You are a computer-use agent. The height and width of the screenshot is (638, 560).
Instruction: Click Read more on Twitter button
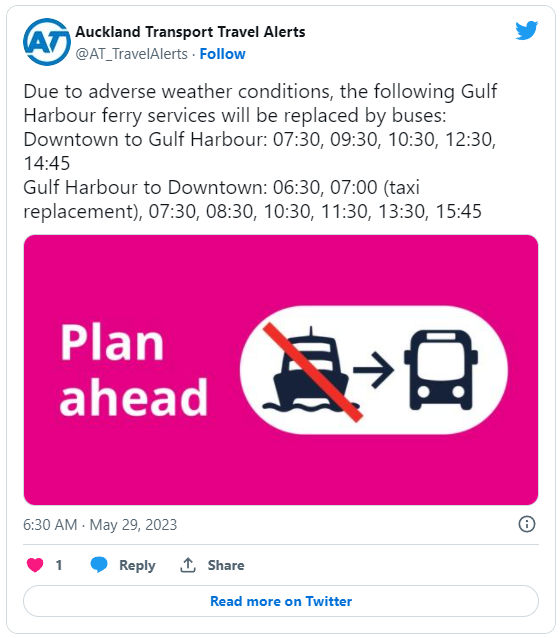[281, 601]
